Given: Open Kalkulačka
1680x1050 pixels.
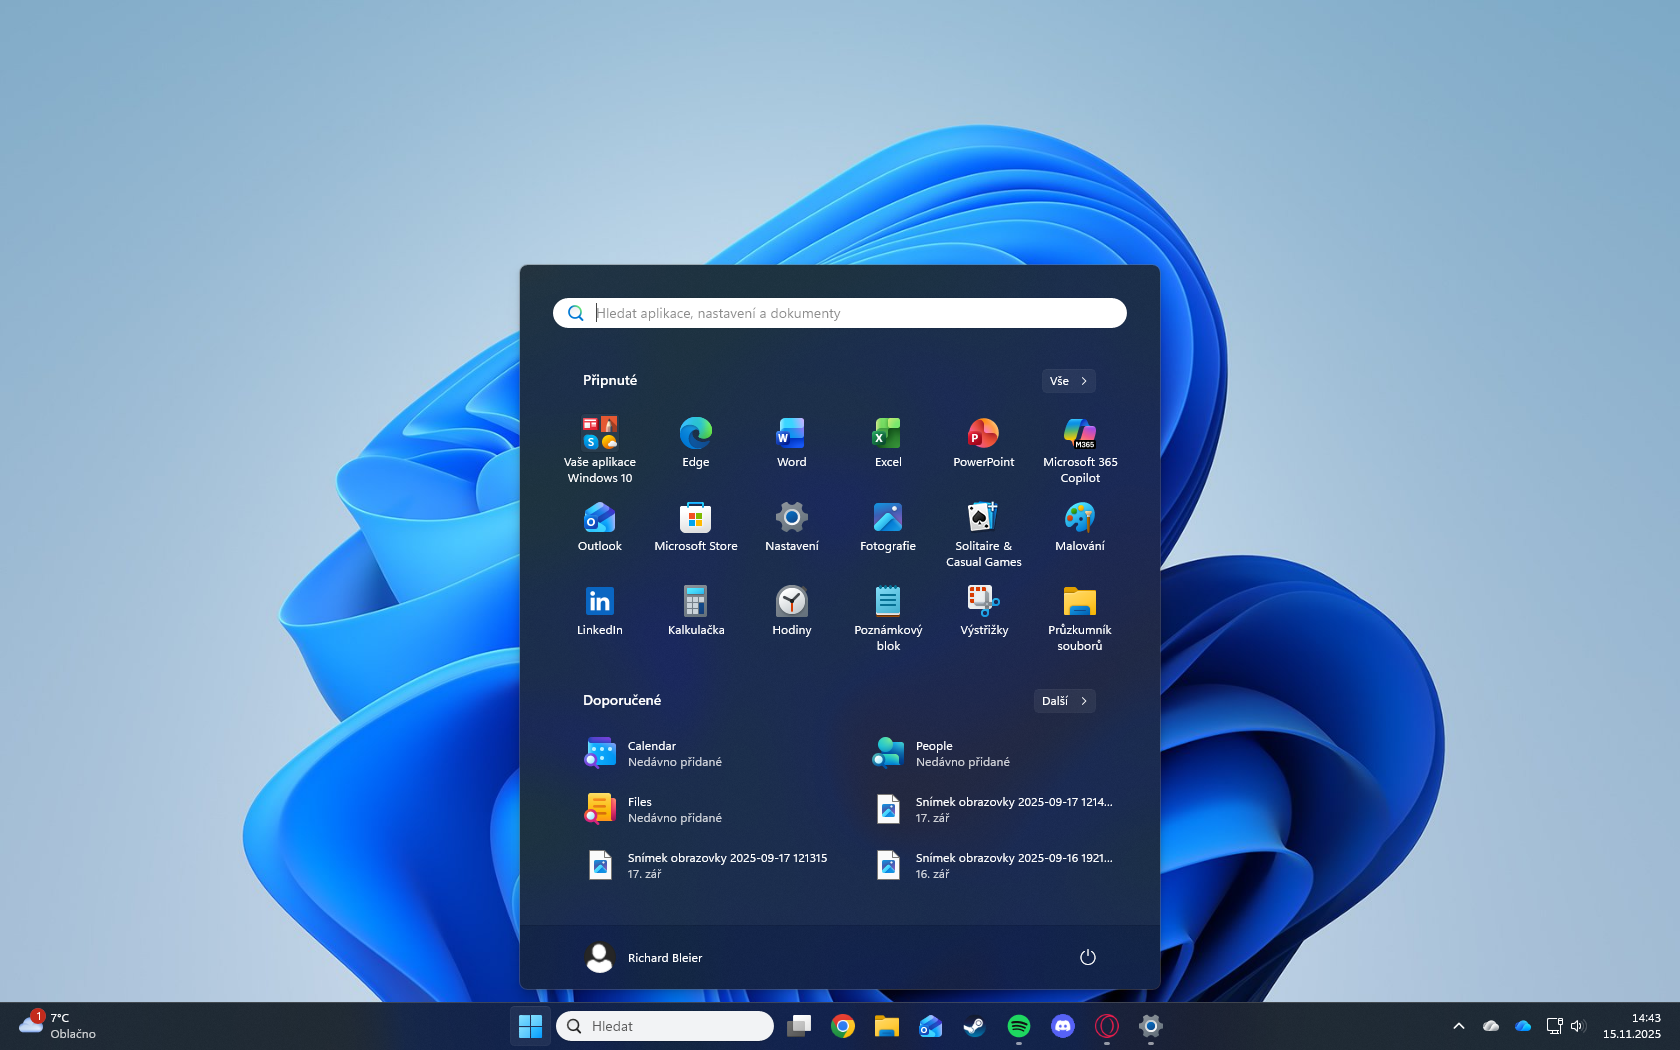Looking at the screenshot, I should click(695, 608).
